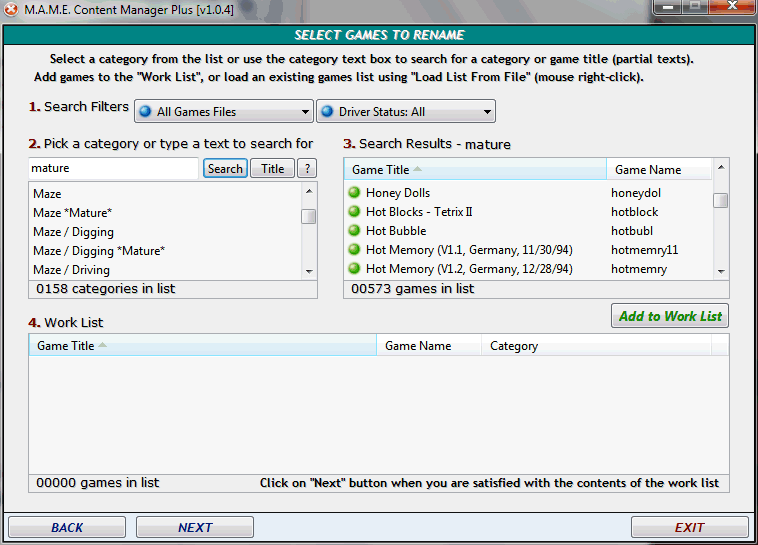Viewport: 758px width, 545px height.
Task: Sort search results by Game Title header
Action: click(x=475, y=169)
